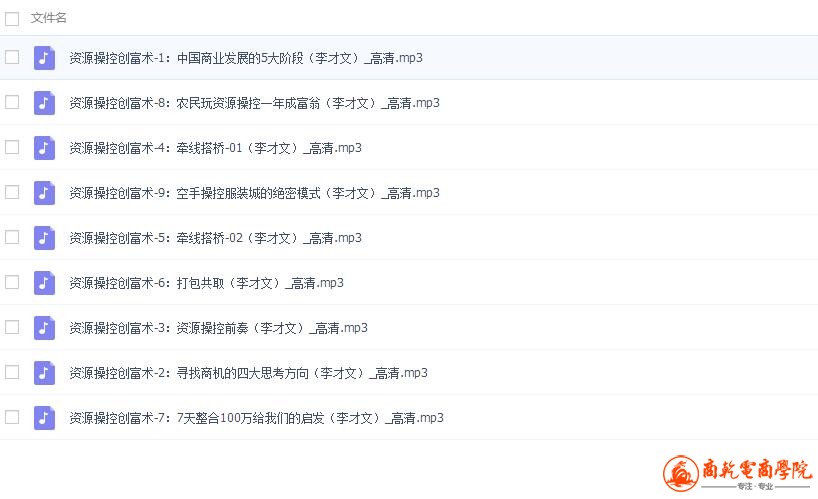The image size is (818, 499).
Task: Toggle the checkbox for 7天整合100万 file
Action: click(12, 417)
